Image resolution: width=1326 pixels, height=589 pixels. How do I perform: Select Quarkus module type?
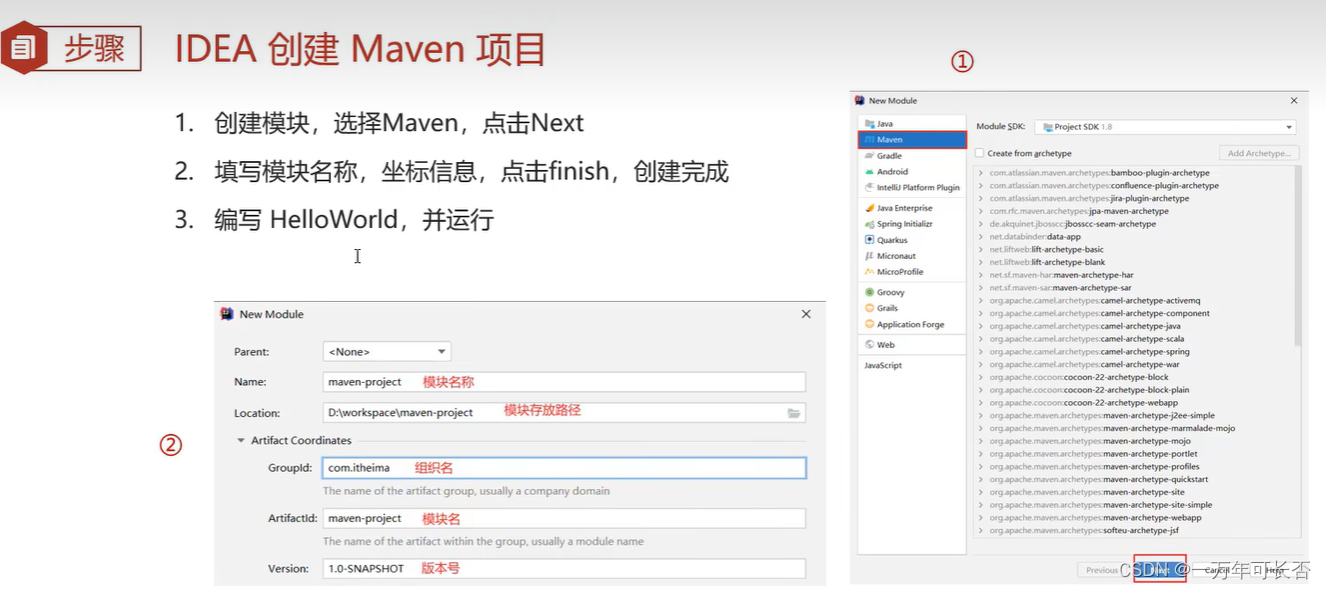pos(911,240)
